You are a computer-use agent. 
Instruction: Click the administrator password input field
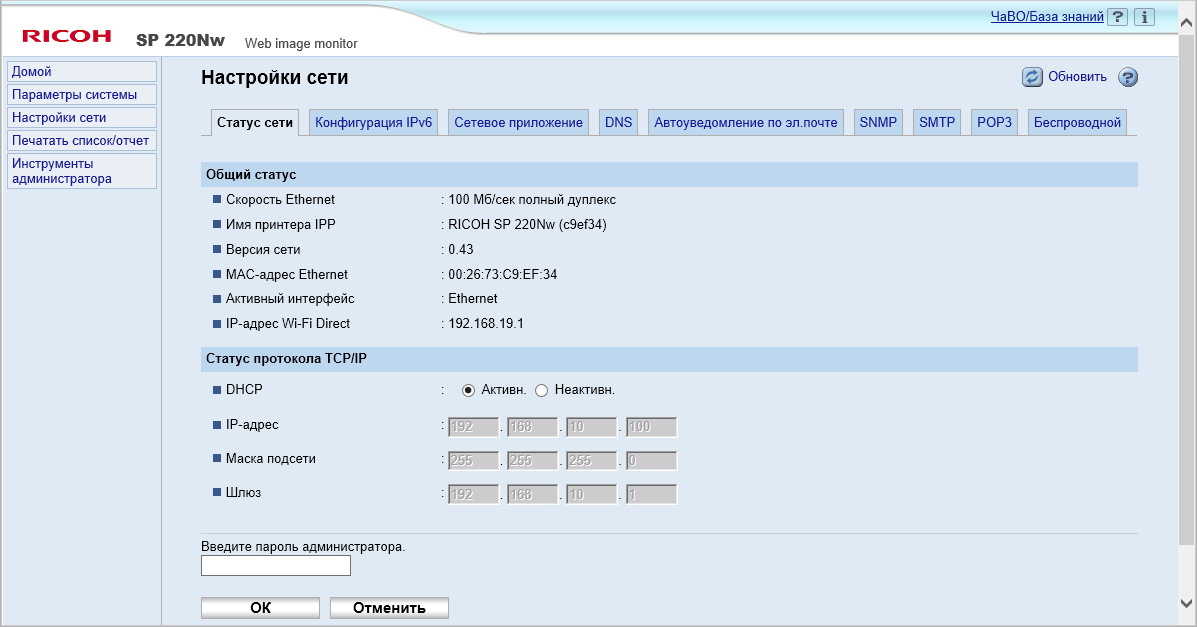[x=276, y=566]
